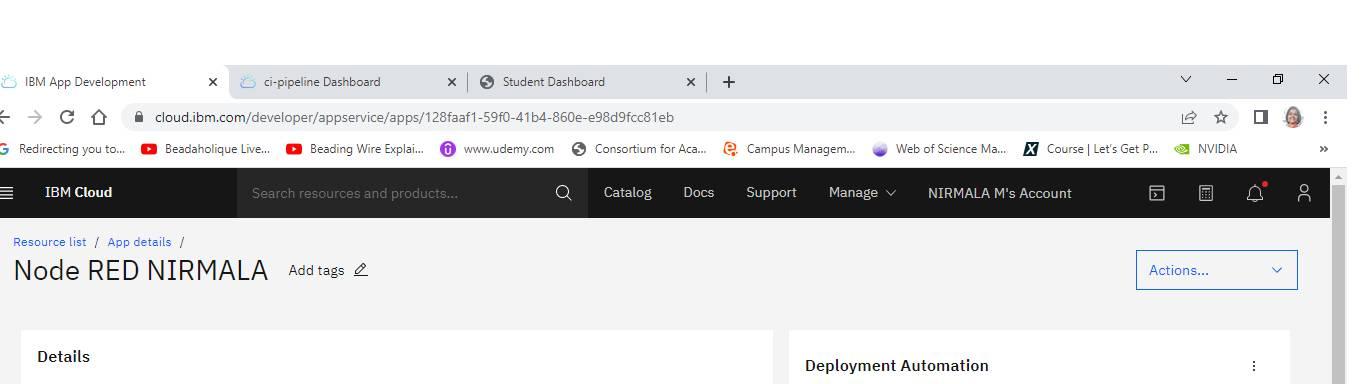Go to browser home page icon
1366x384 pixels.
coord(99,117)
